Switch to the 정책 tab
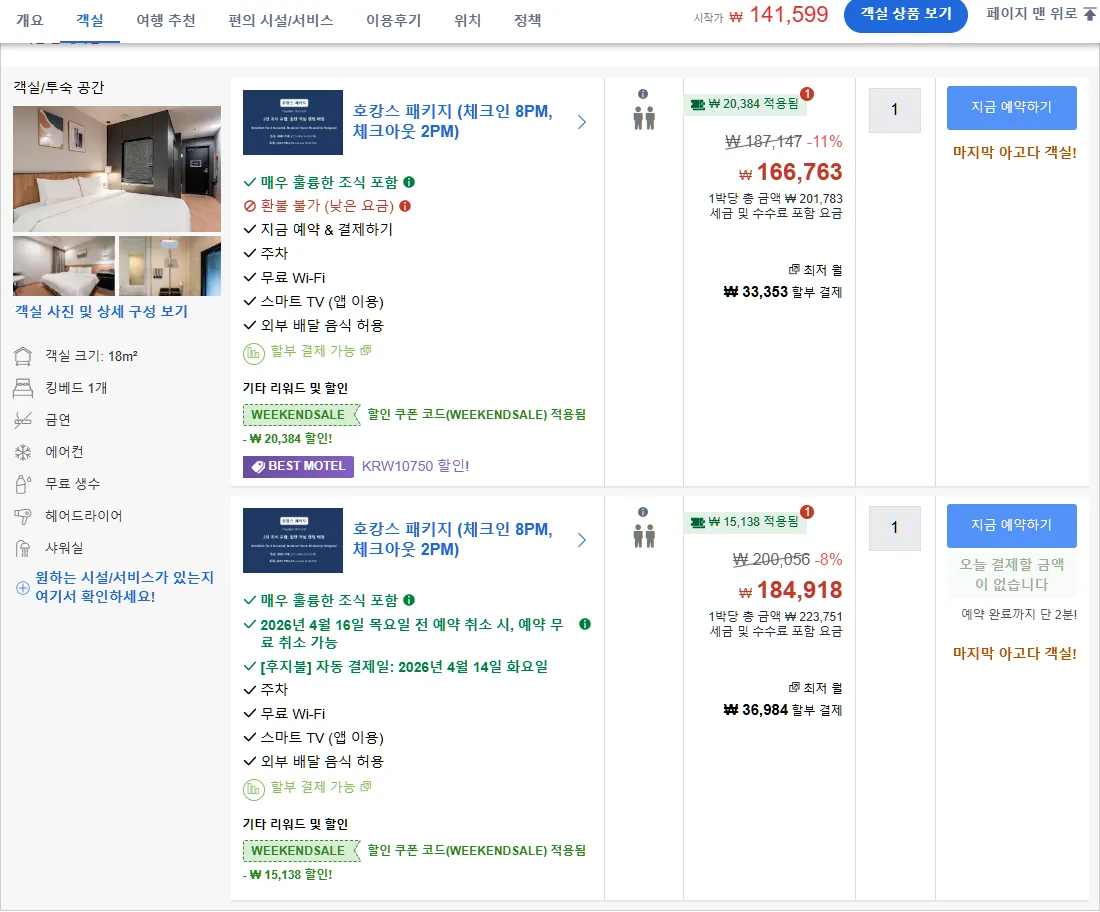 (528, 20)
